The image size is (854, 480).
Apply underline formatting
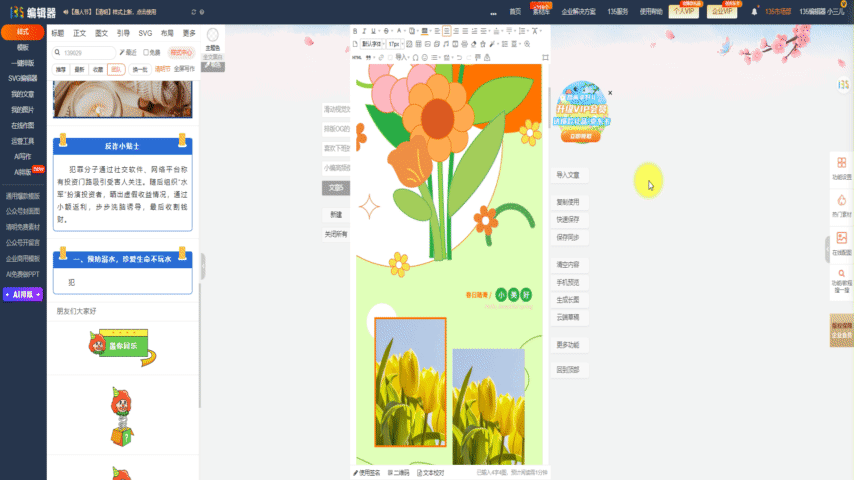[x=373, y=31]
